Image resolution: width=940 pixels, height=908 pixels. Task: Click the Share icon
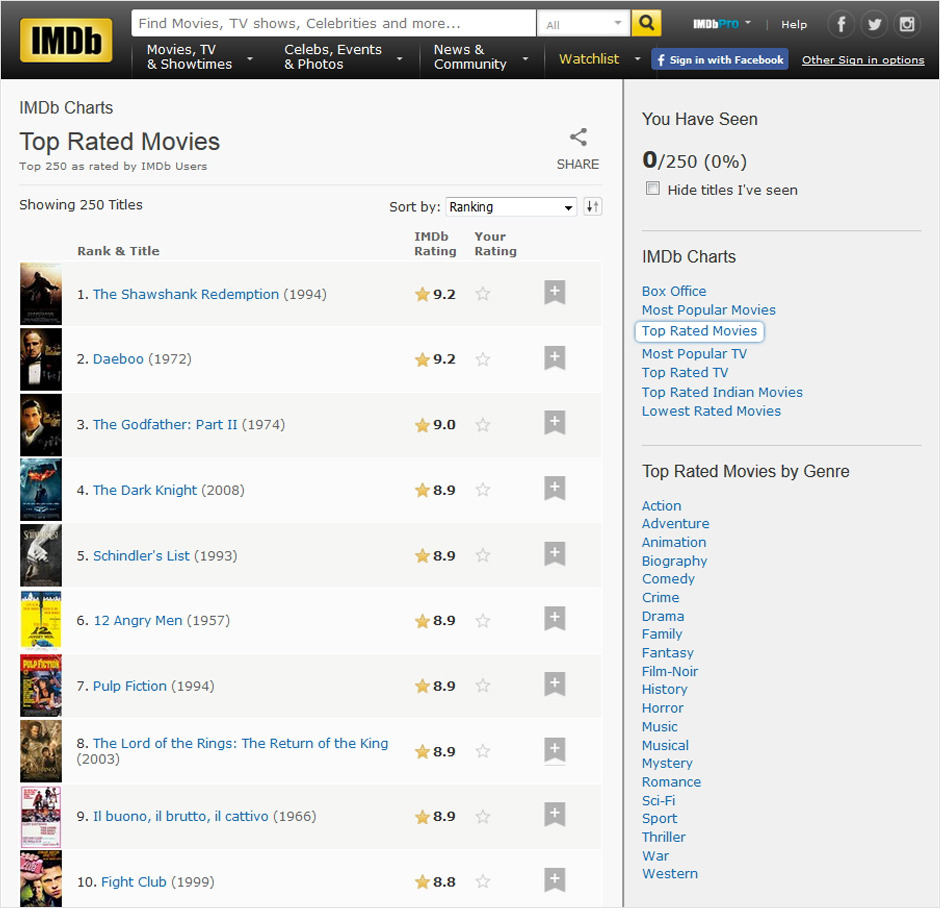[x=577, y=138]
